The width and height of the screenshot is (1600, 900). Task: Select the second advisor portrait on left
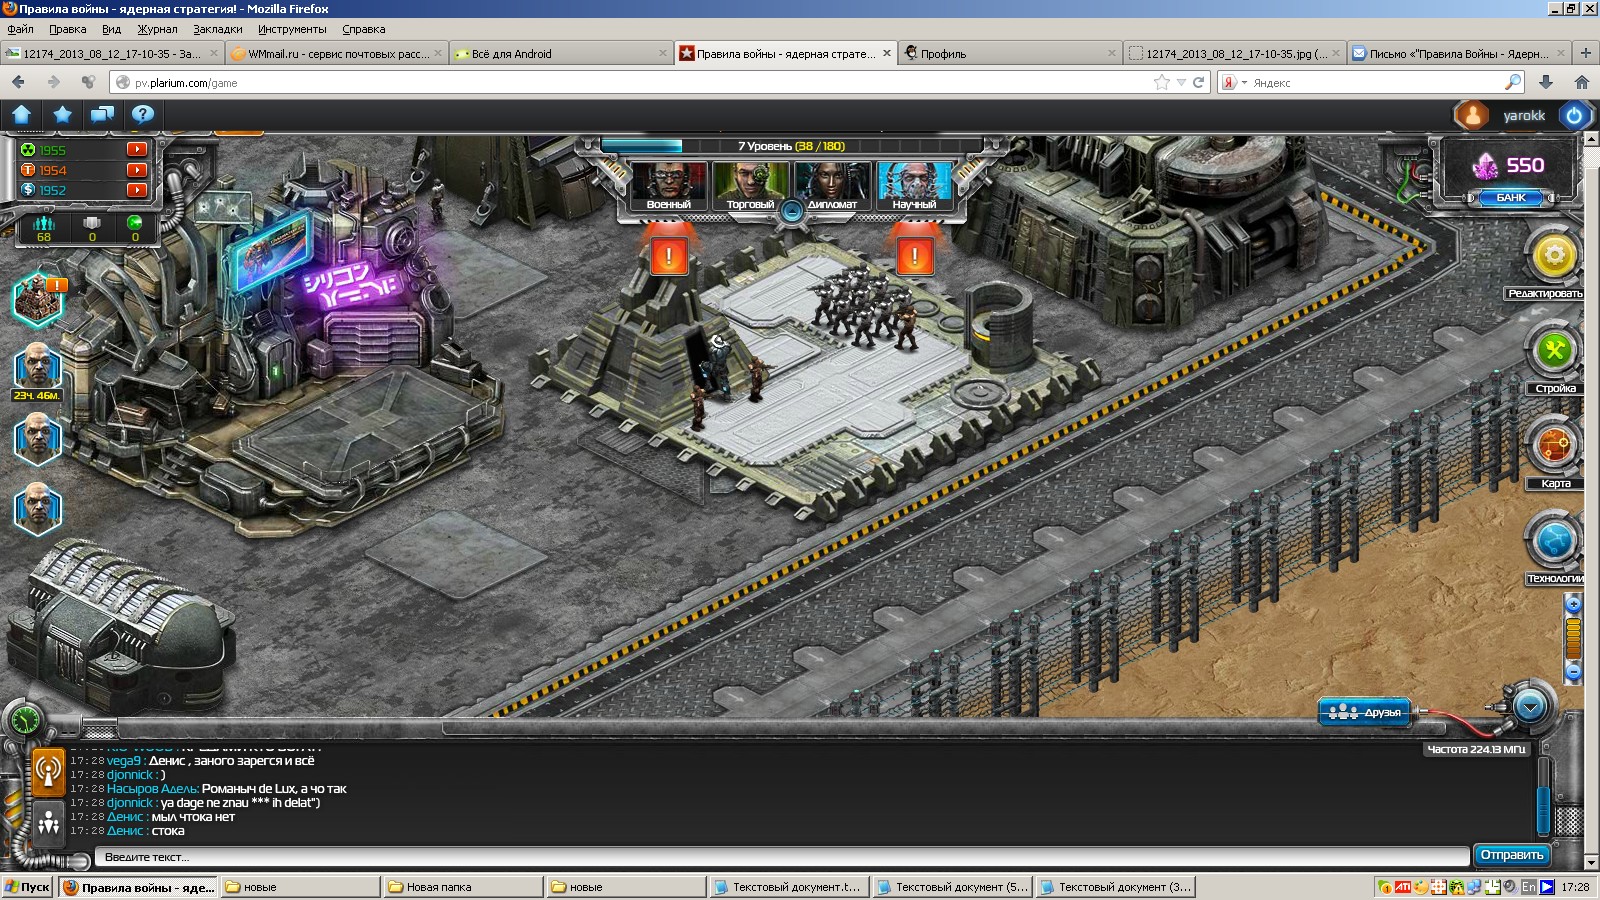[38, 440]
